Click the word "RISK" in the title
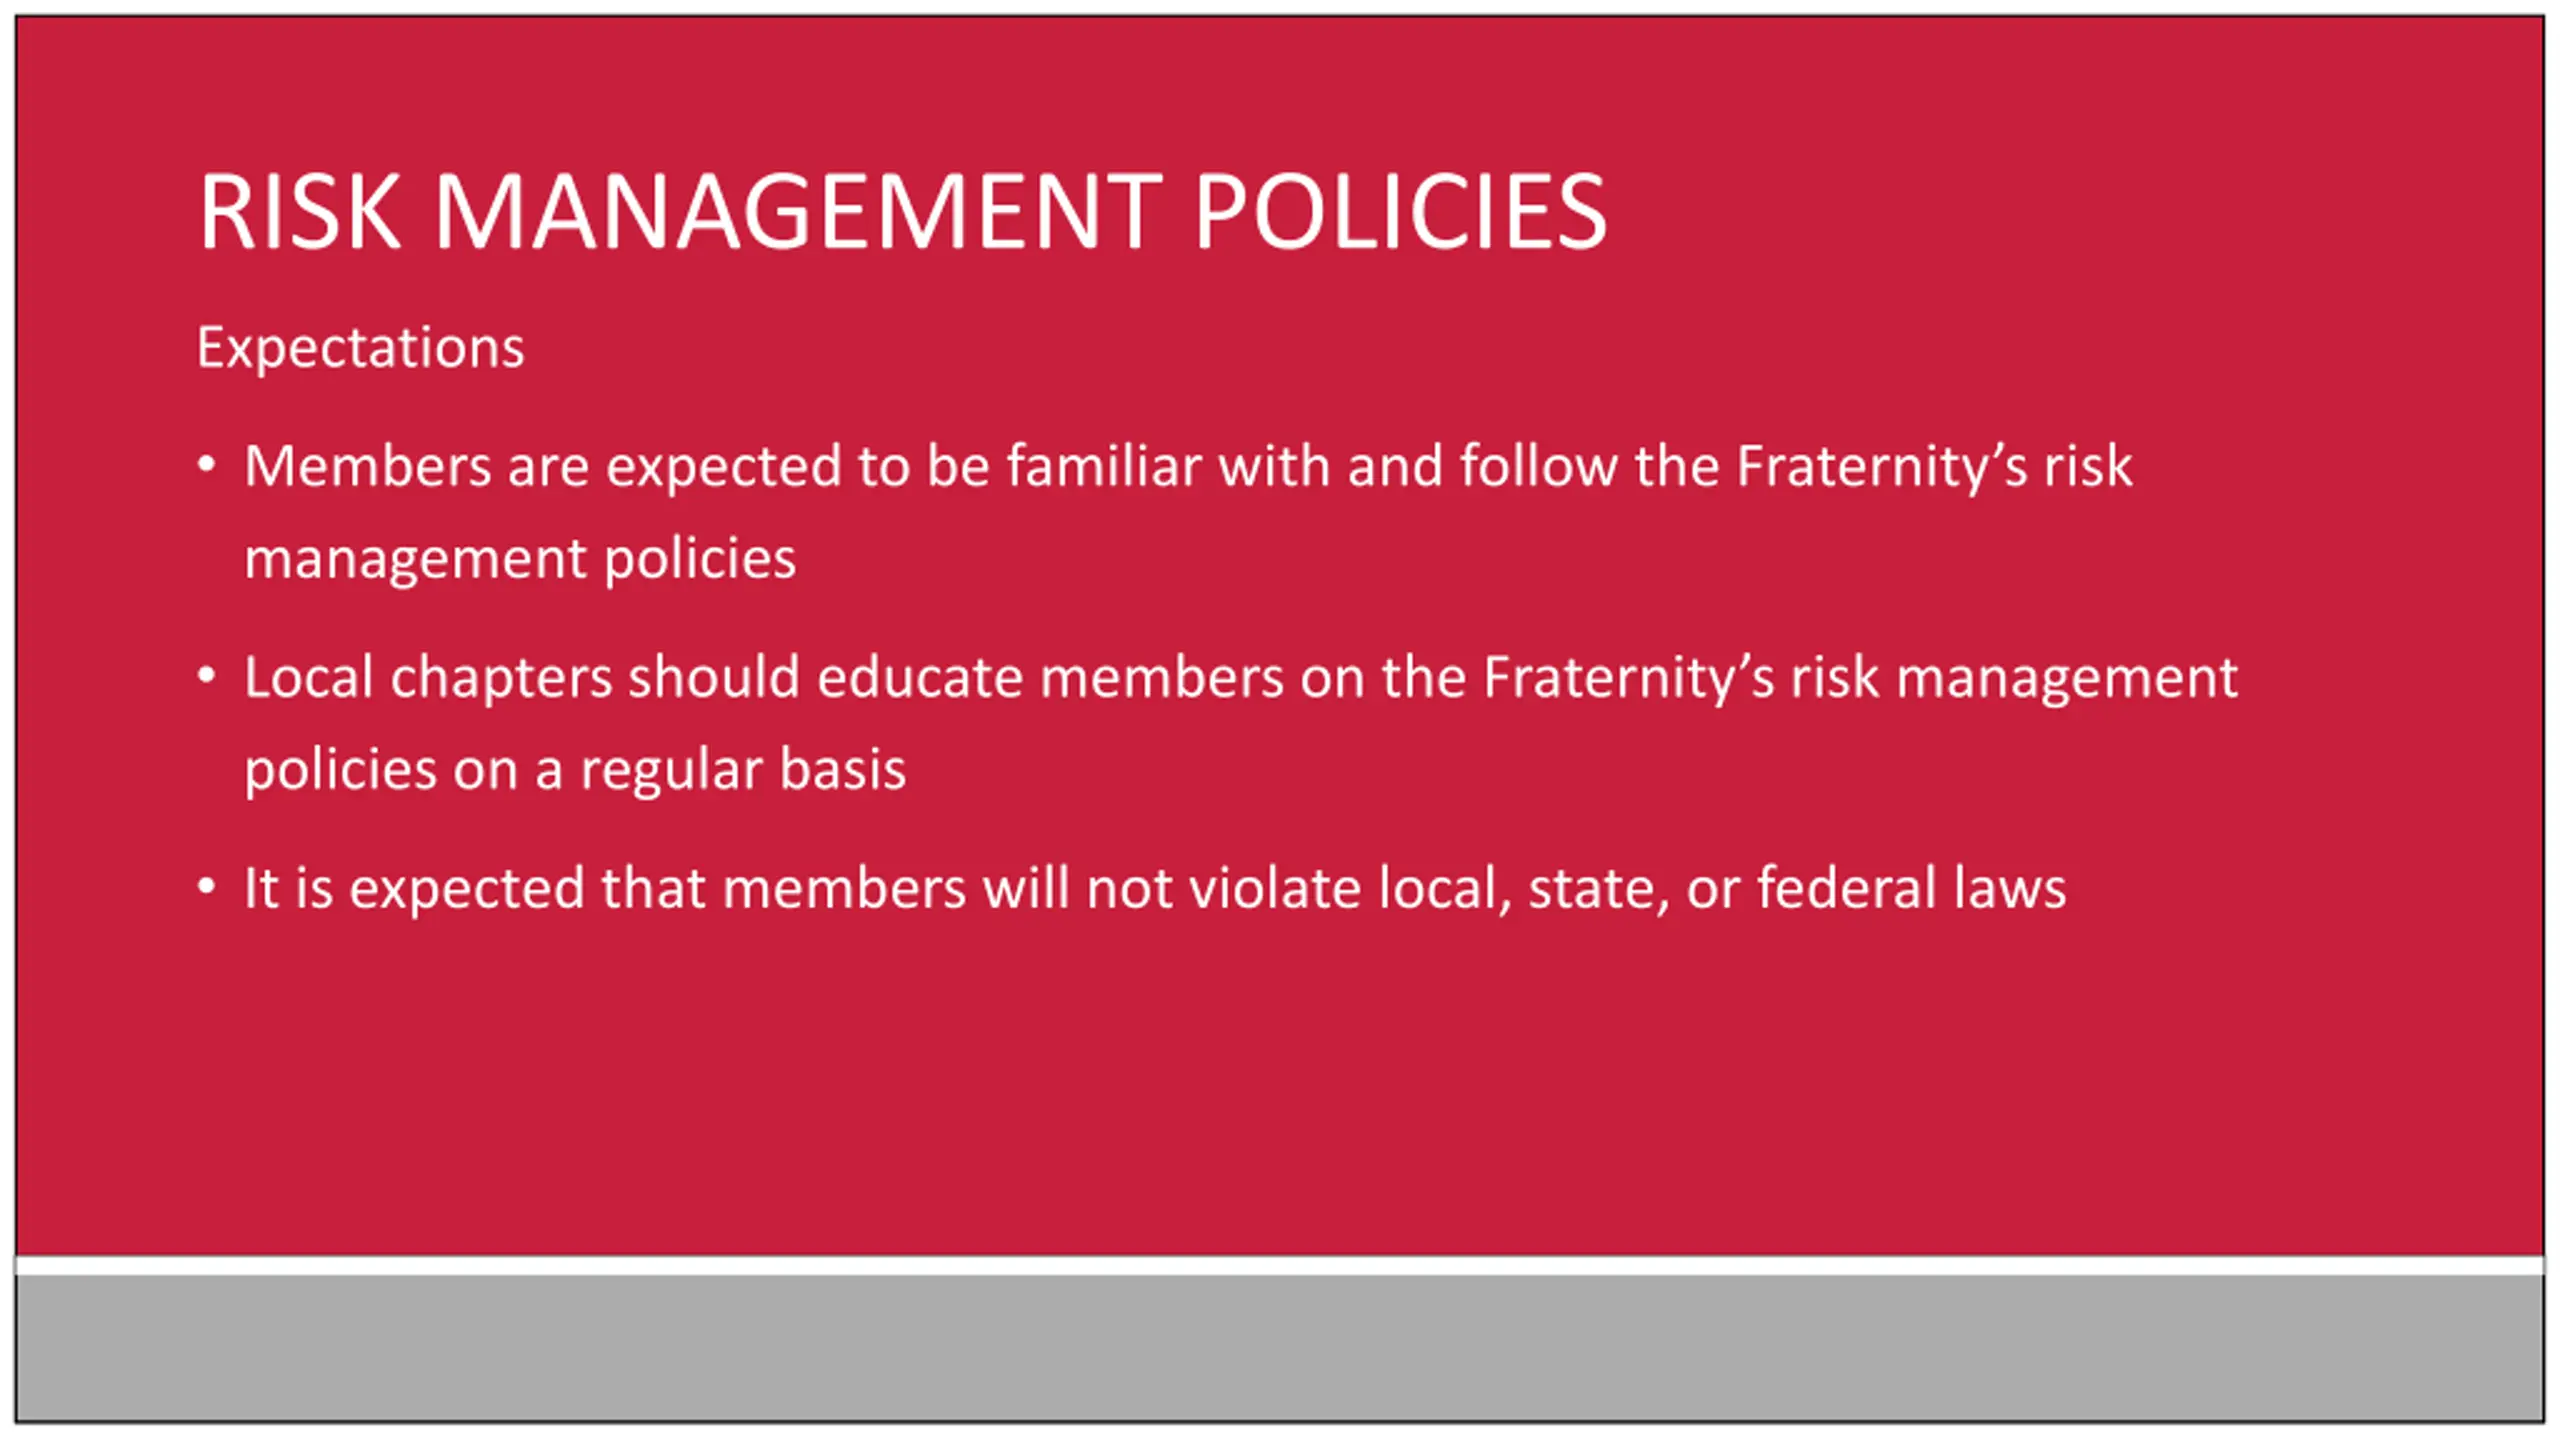Screen dimensions: 2560x1440 (x=299, y=212)
